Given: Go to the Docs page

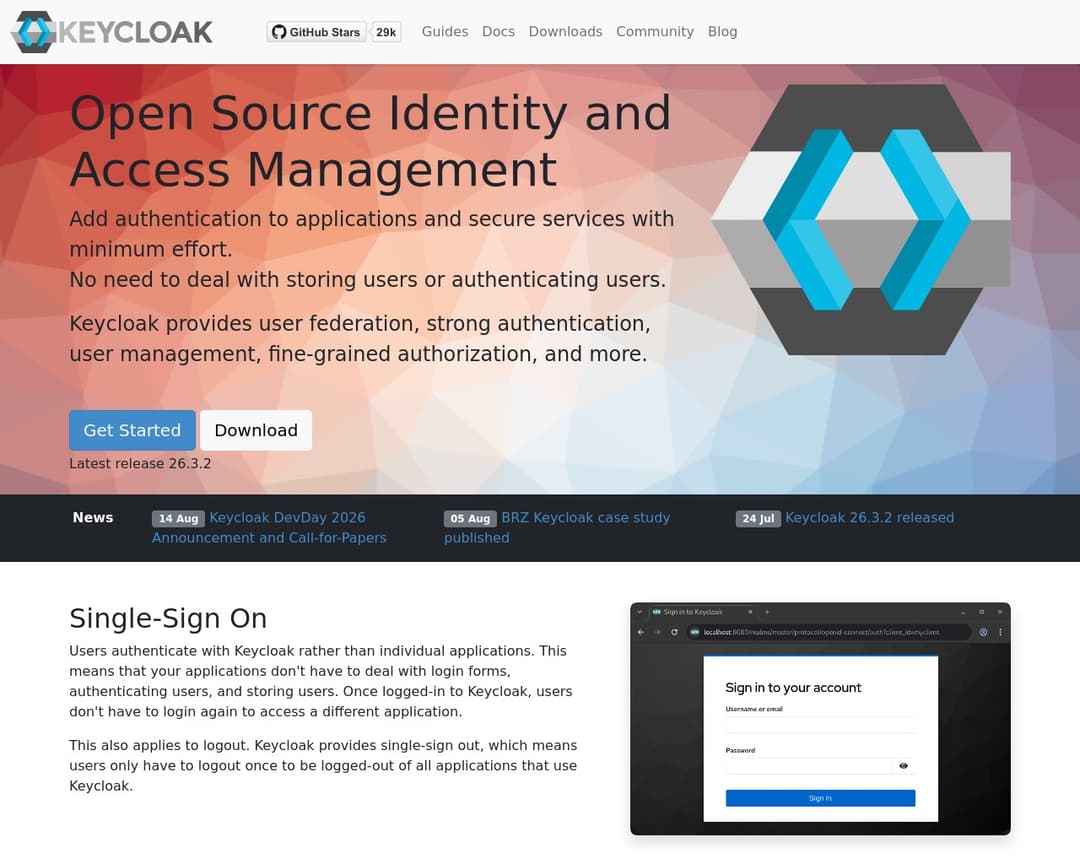Looking at the screenshot, I should click(x=498, y=32).
